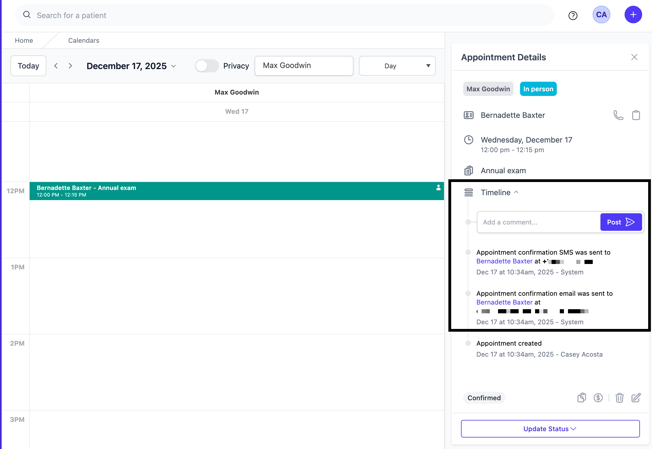Image resolution: width=652 pixels, height=449 pixels.
Task: Open the December 17, 2025 date picker
Action: point(131,66)
